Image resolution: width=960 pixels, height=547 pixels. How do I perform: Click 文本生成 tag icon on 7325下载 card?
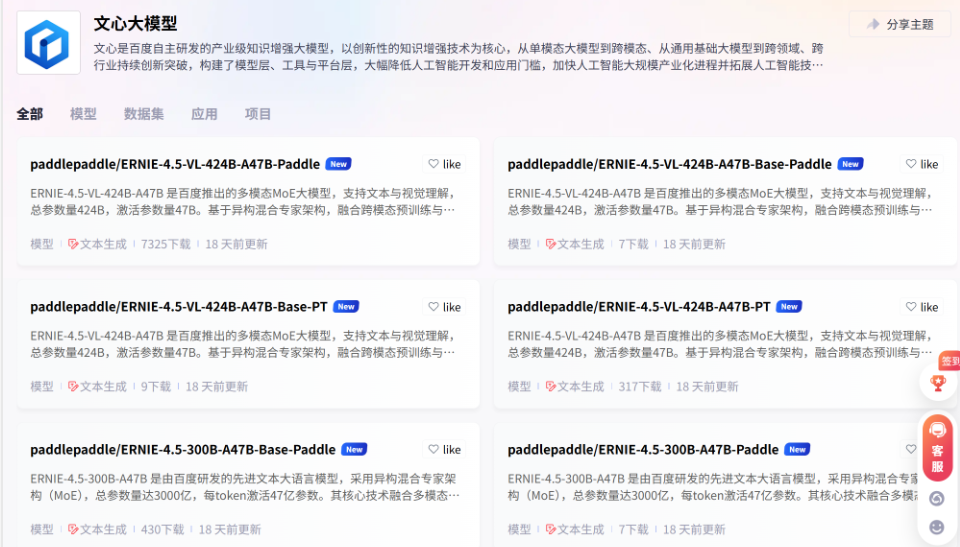[x=73, y=244]
